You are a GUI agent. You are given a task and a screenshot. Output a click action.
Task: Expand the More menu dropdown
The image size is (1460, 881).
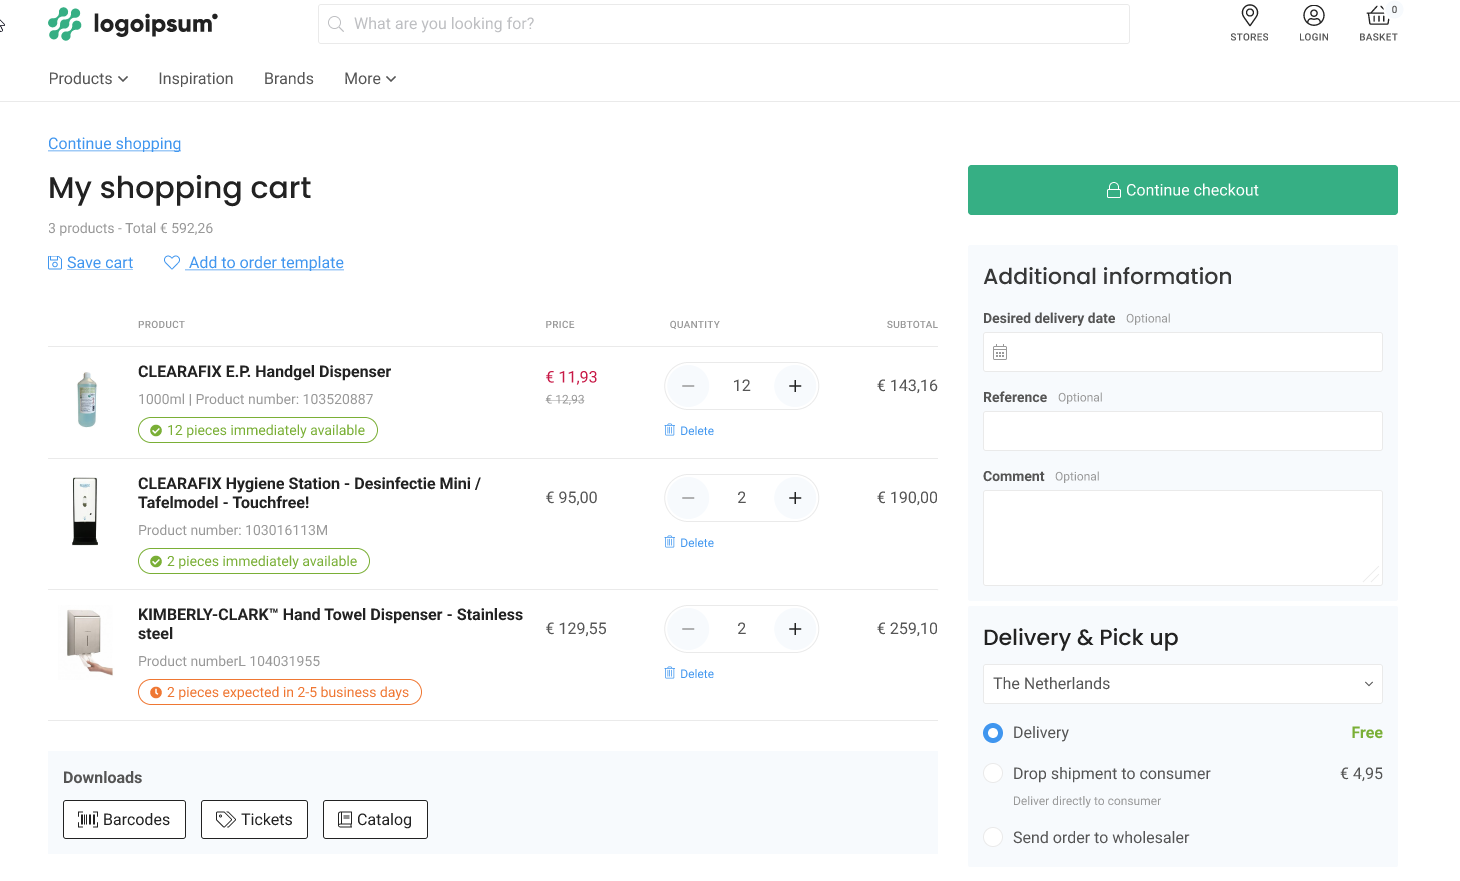click(370, 79)
